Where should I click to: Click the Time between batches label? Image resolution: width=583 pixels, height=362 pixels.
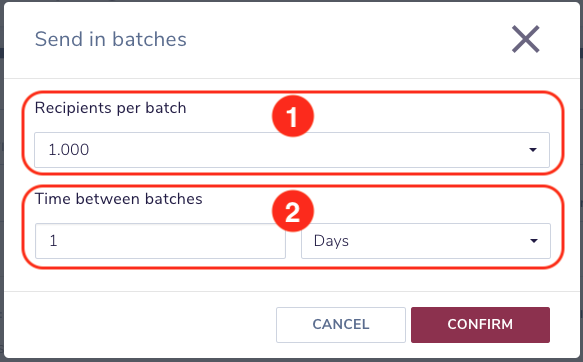119,199
